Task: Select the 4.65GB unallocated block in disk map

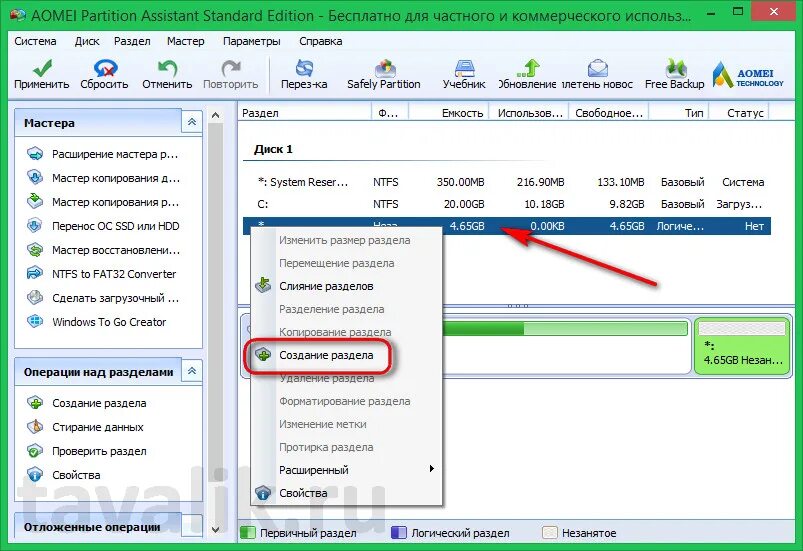Action: coord(742,346)
